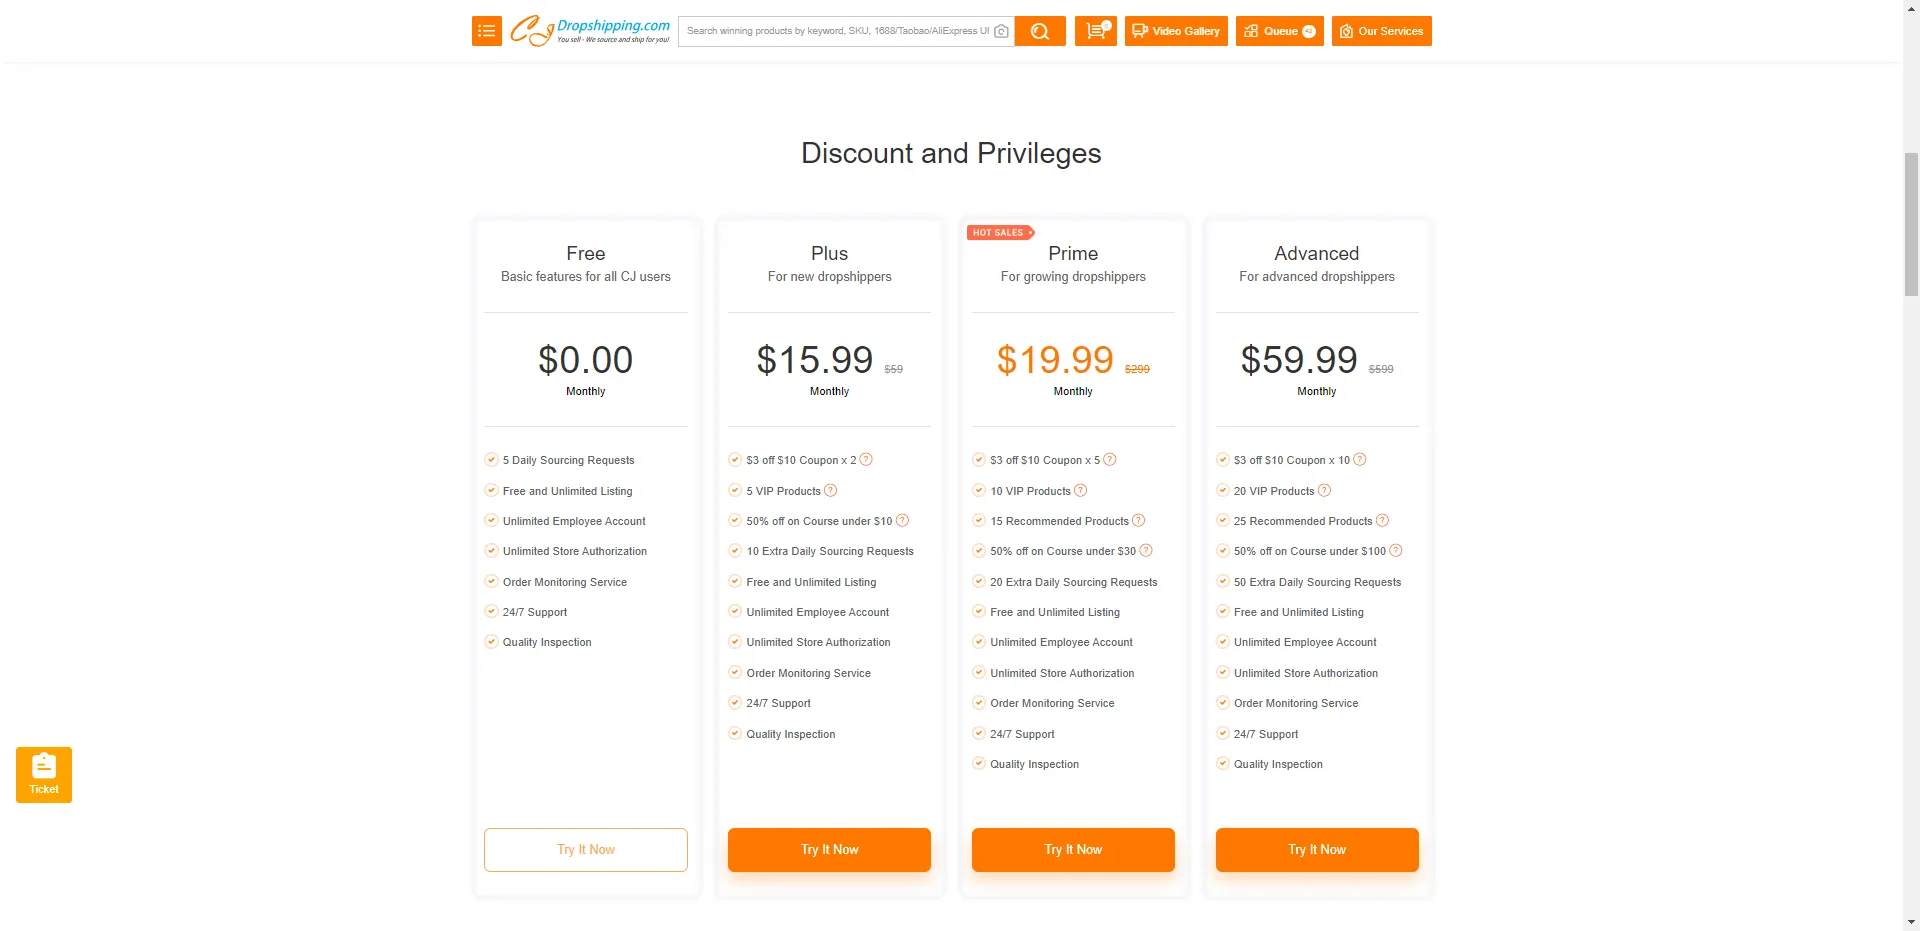Screen dimensions: 1920x931
Task: Click the CJ Dropshipping logo
Action: click(x=590, y=31)
